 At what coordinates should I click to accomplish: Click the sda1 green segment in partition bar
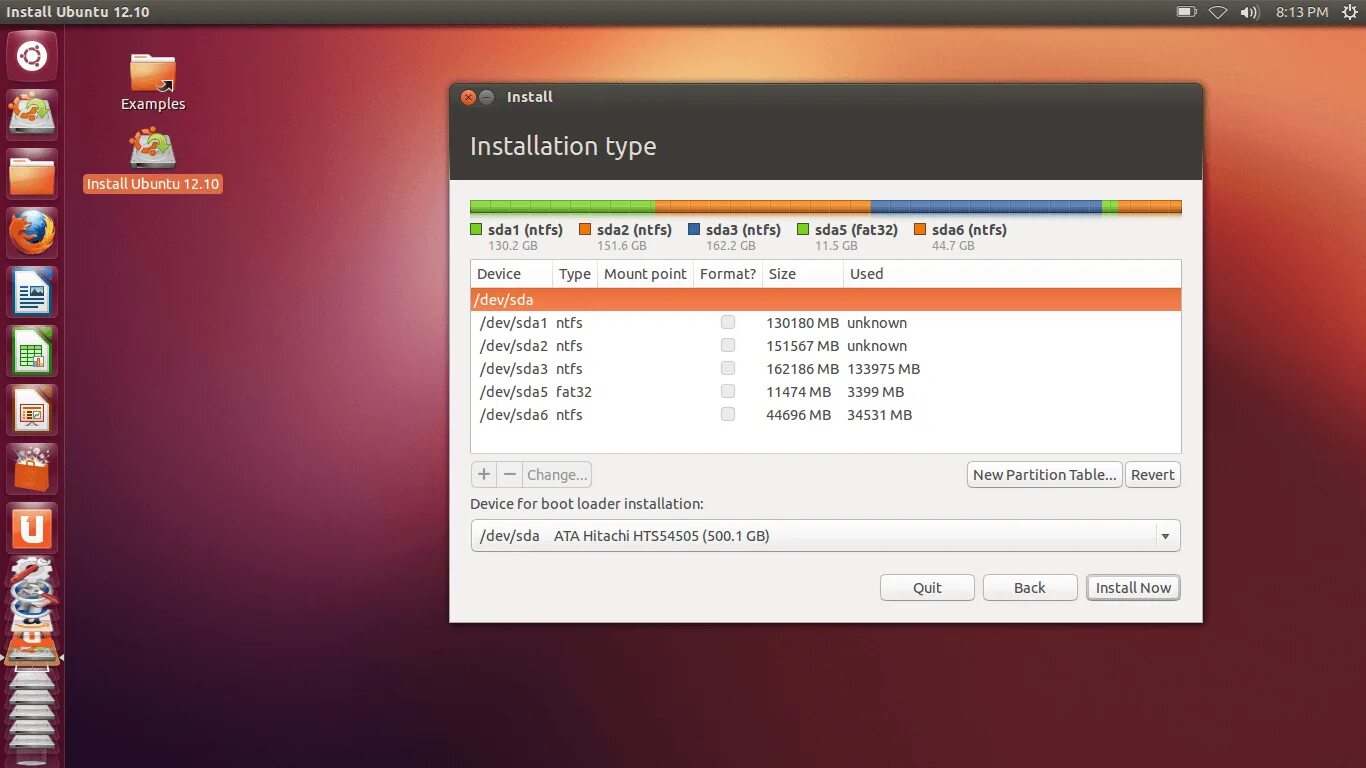click(x=562, y=207)
